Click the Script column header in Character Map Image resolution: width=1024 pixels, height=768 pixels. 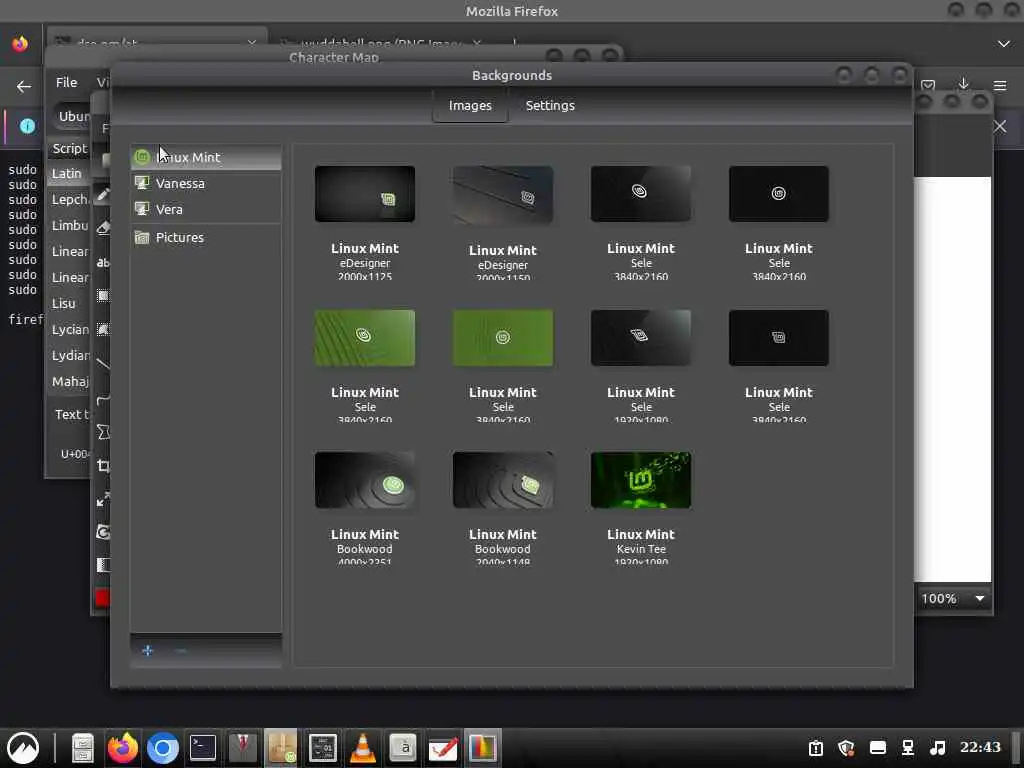click(x=69, y=148)
